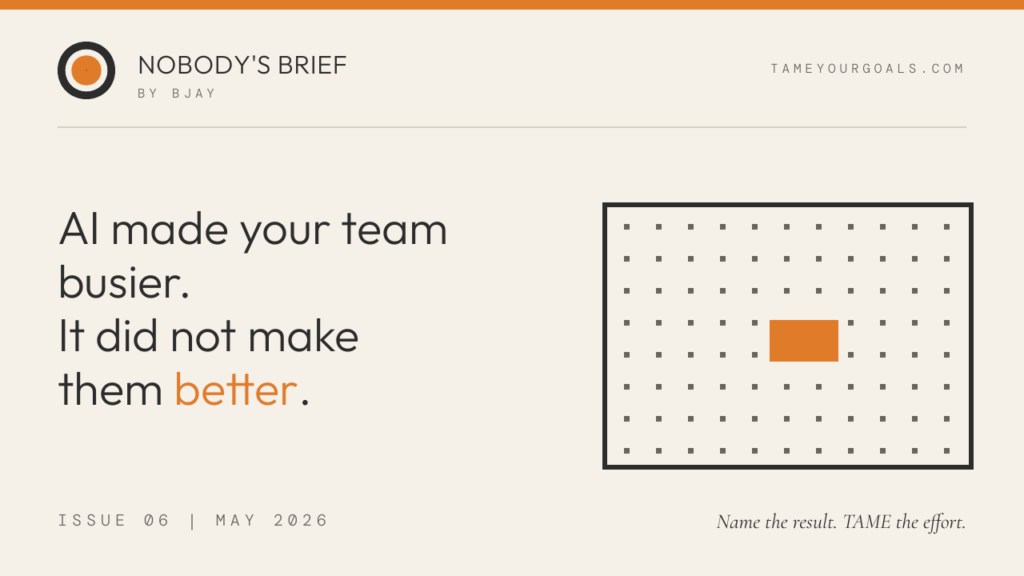This screenshot has height=576, width=1024.
Task: Click the top-left dot of the grid
Action: point(627,227)
